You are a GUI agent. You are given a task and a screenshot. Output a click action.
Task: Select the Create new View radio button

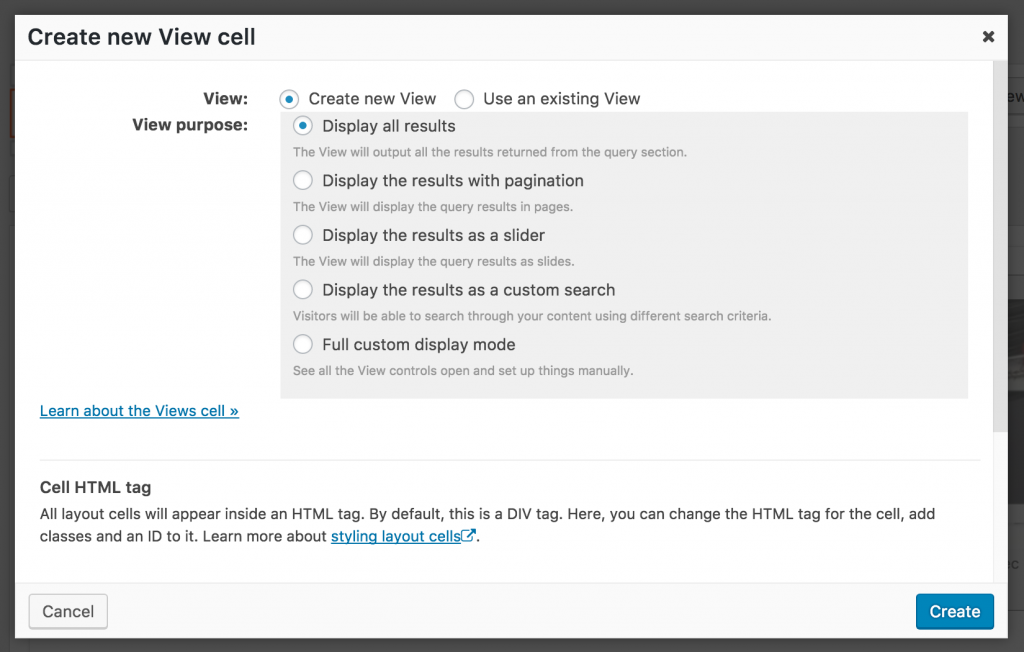point(289,99)
